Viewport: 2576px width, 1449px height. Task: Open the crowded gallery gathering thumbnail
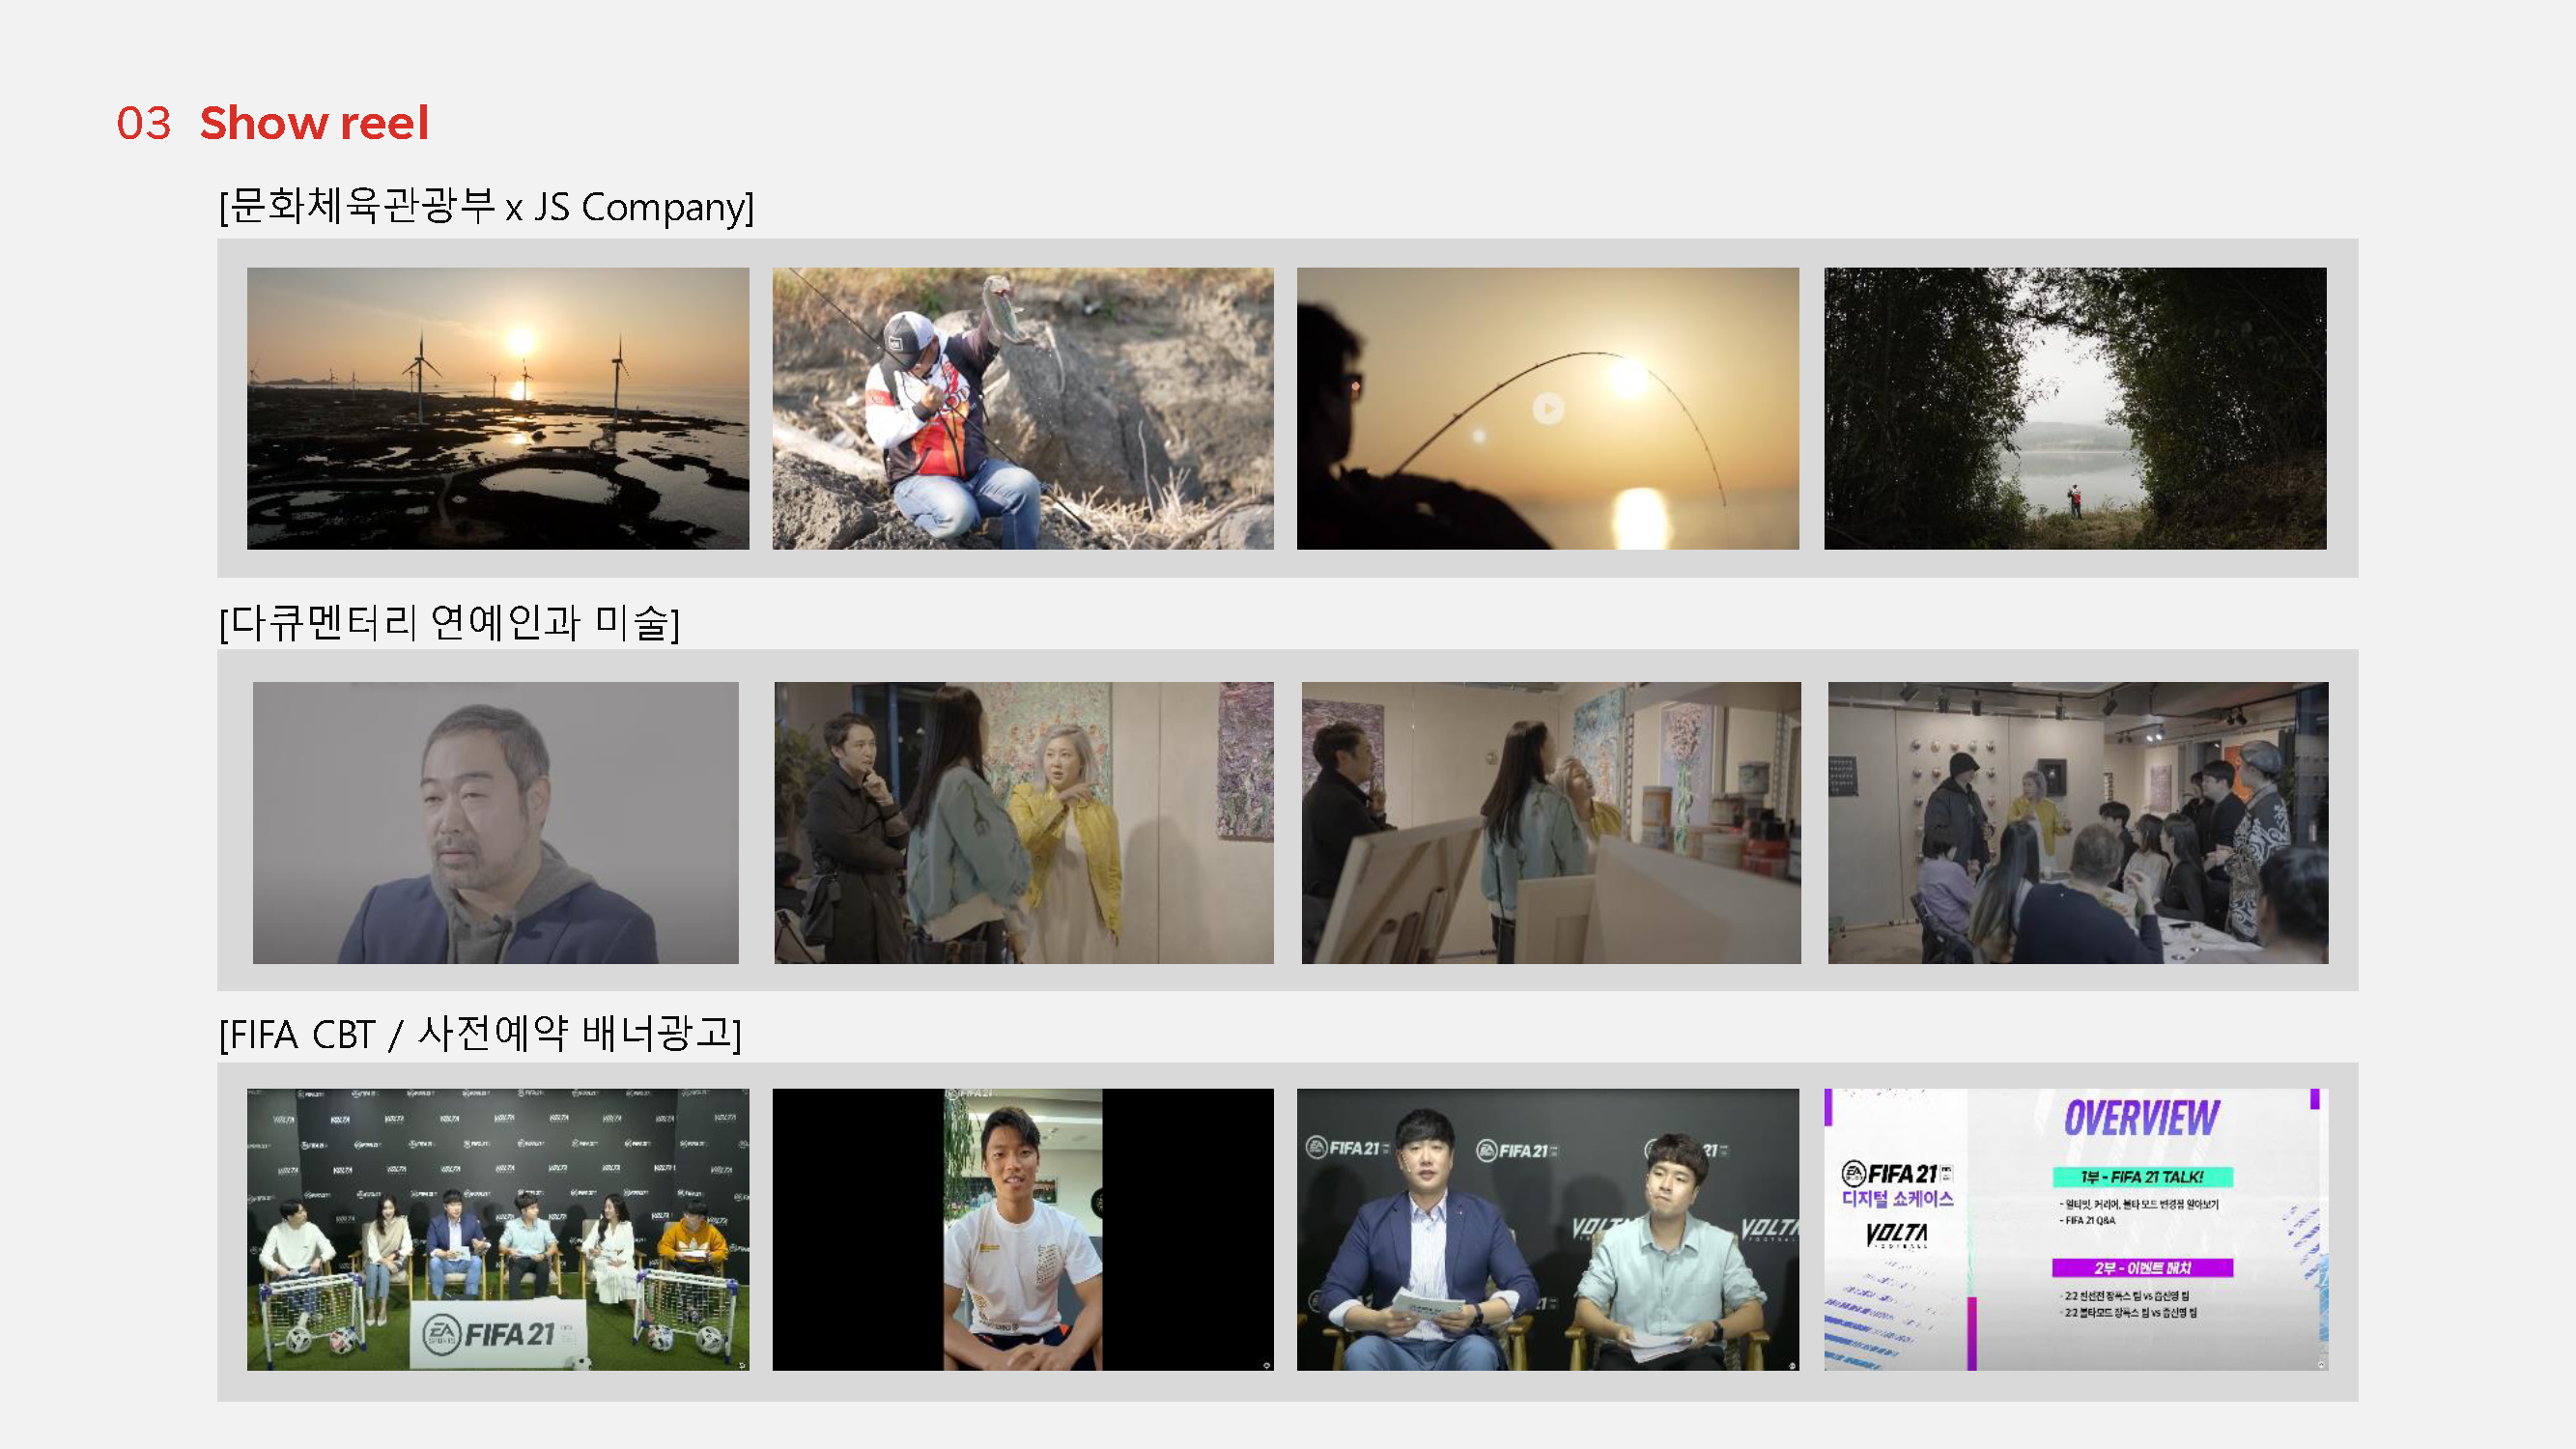click(x=2077, y=822)
